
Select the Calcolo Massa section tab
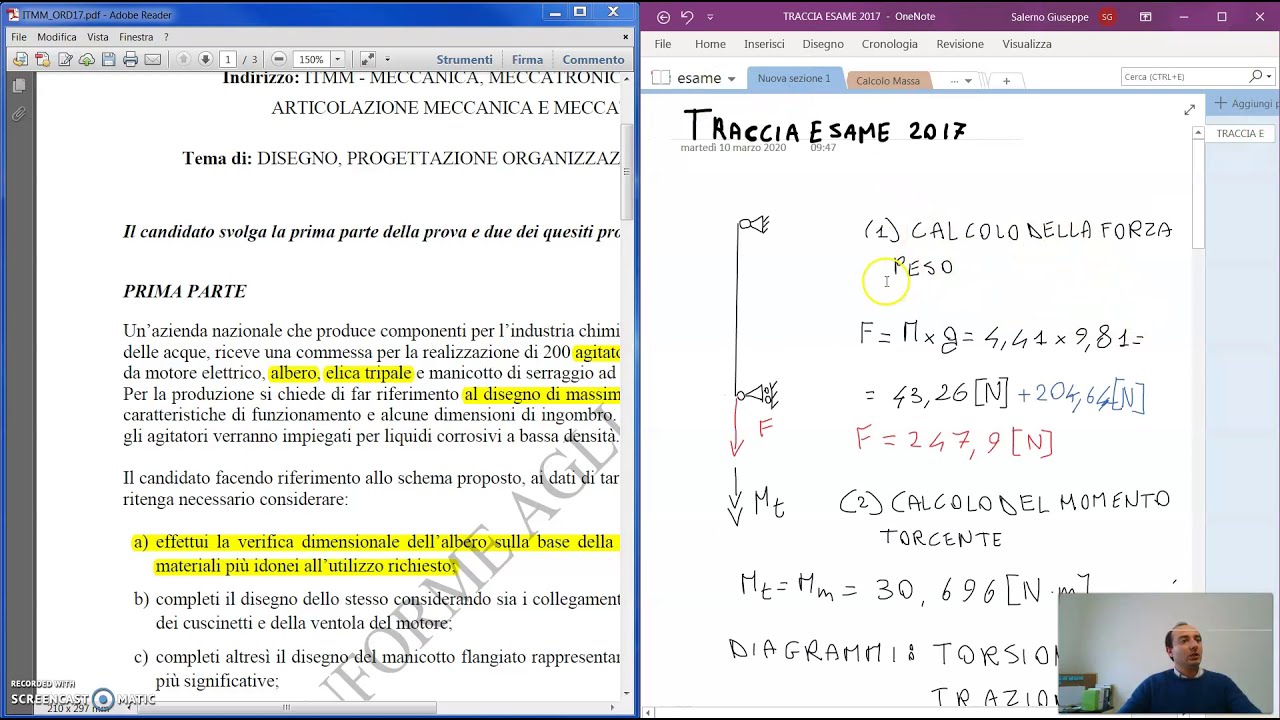tap(888, 80)
